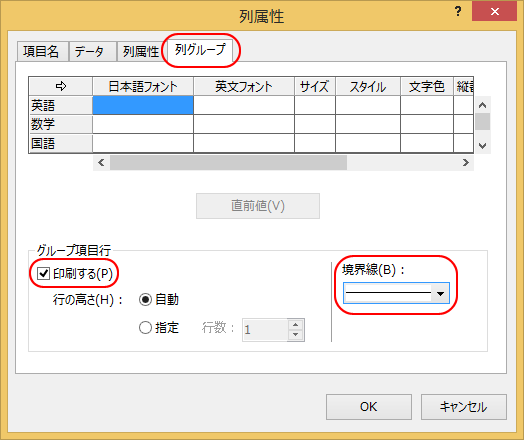This screenshot has width=524, height=440.
Task: Increase 行数 with spinner up arrow
Action: (295, 324)
